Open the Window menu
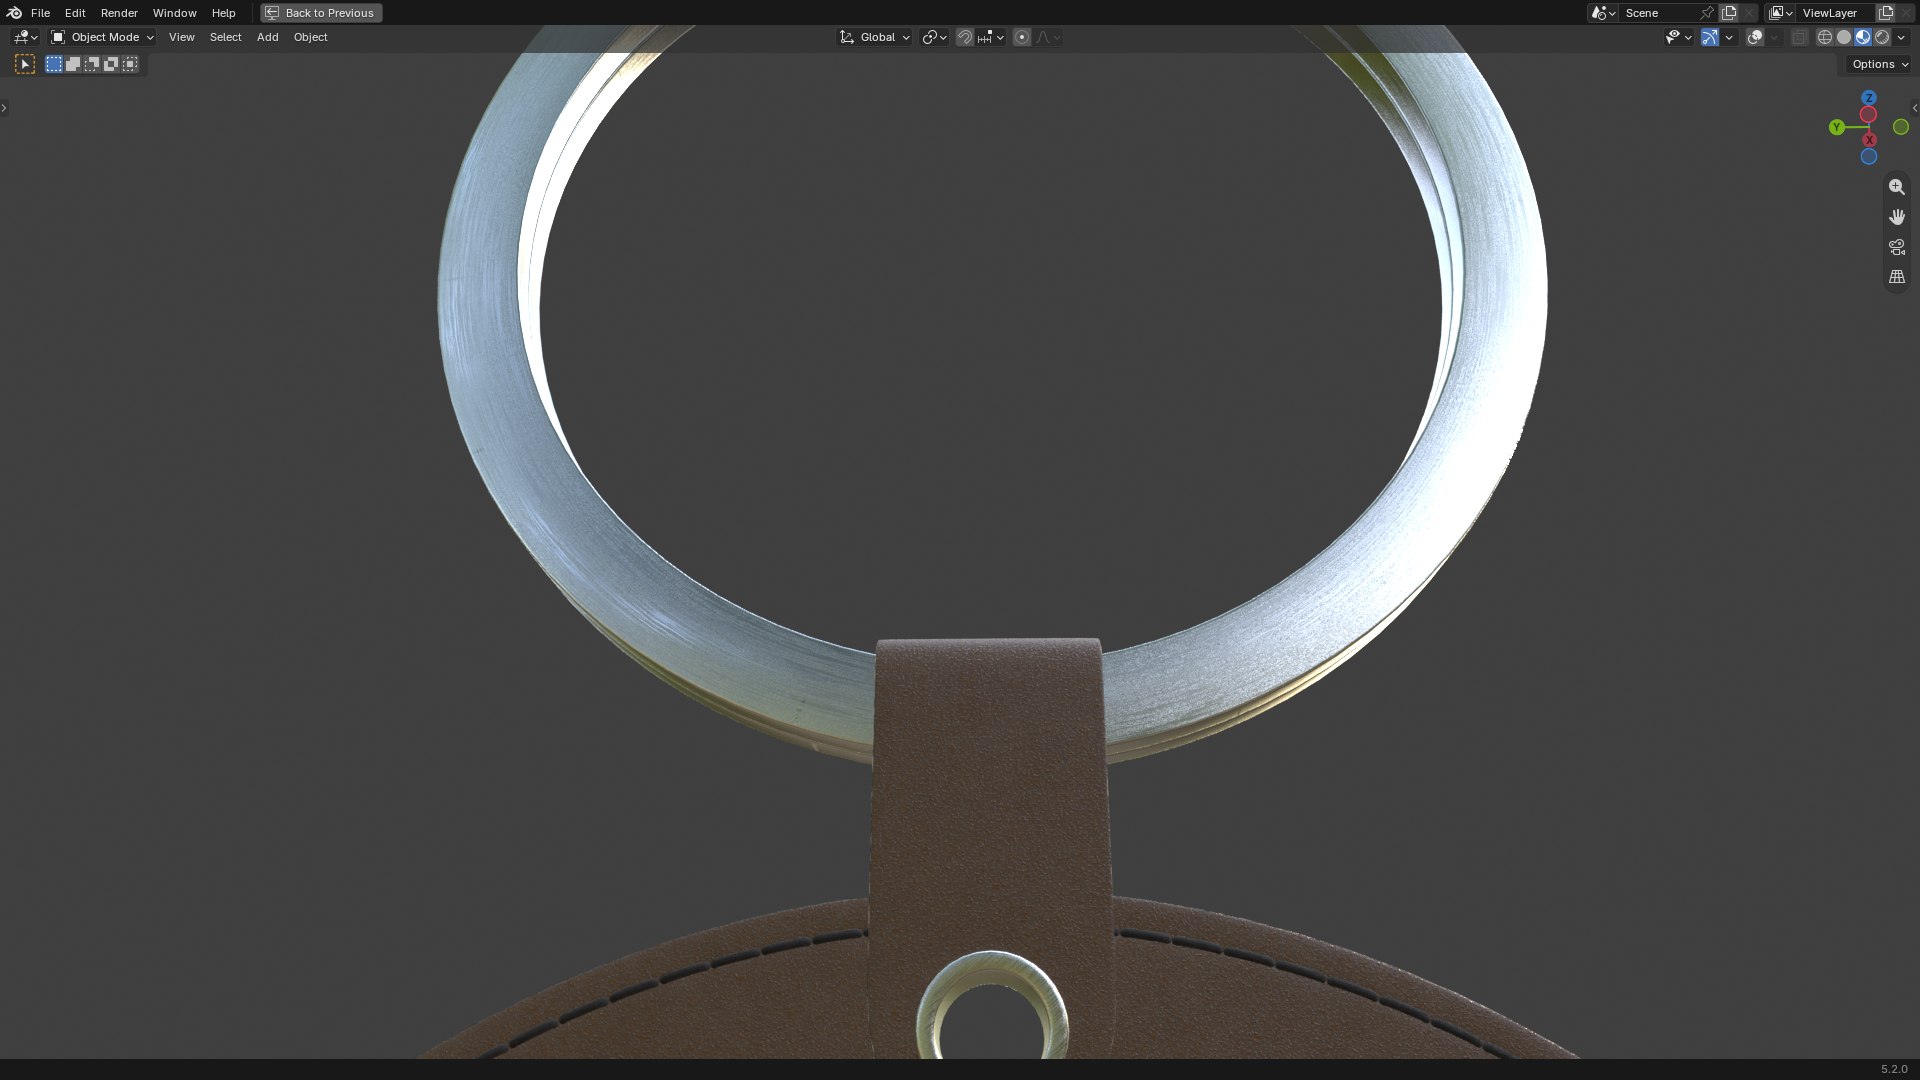This screenshot has width=1920, height=1080. pos(174,13)
